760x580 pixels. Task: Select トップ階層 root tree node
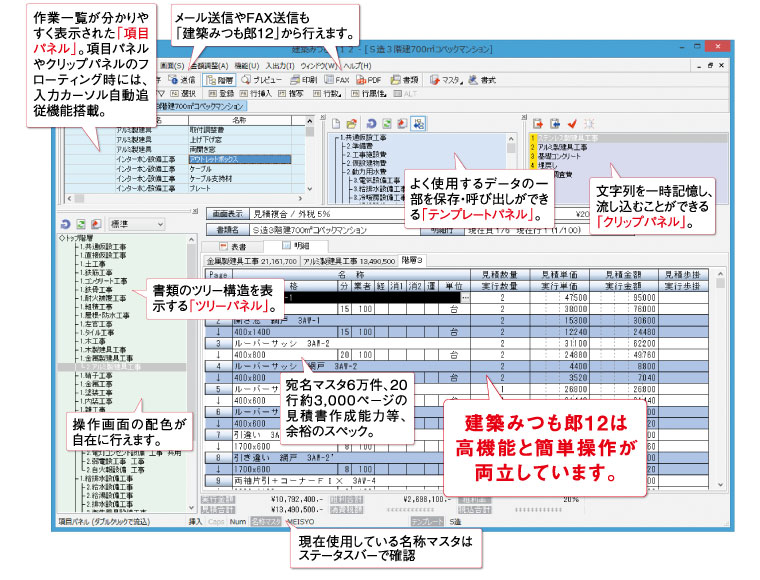coord(76,238)
